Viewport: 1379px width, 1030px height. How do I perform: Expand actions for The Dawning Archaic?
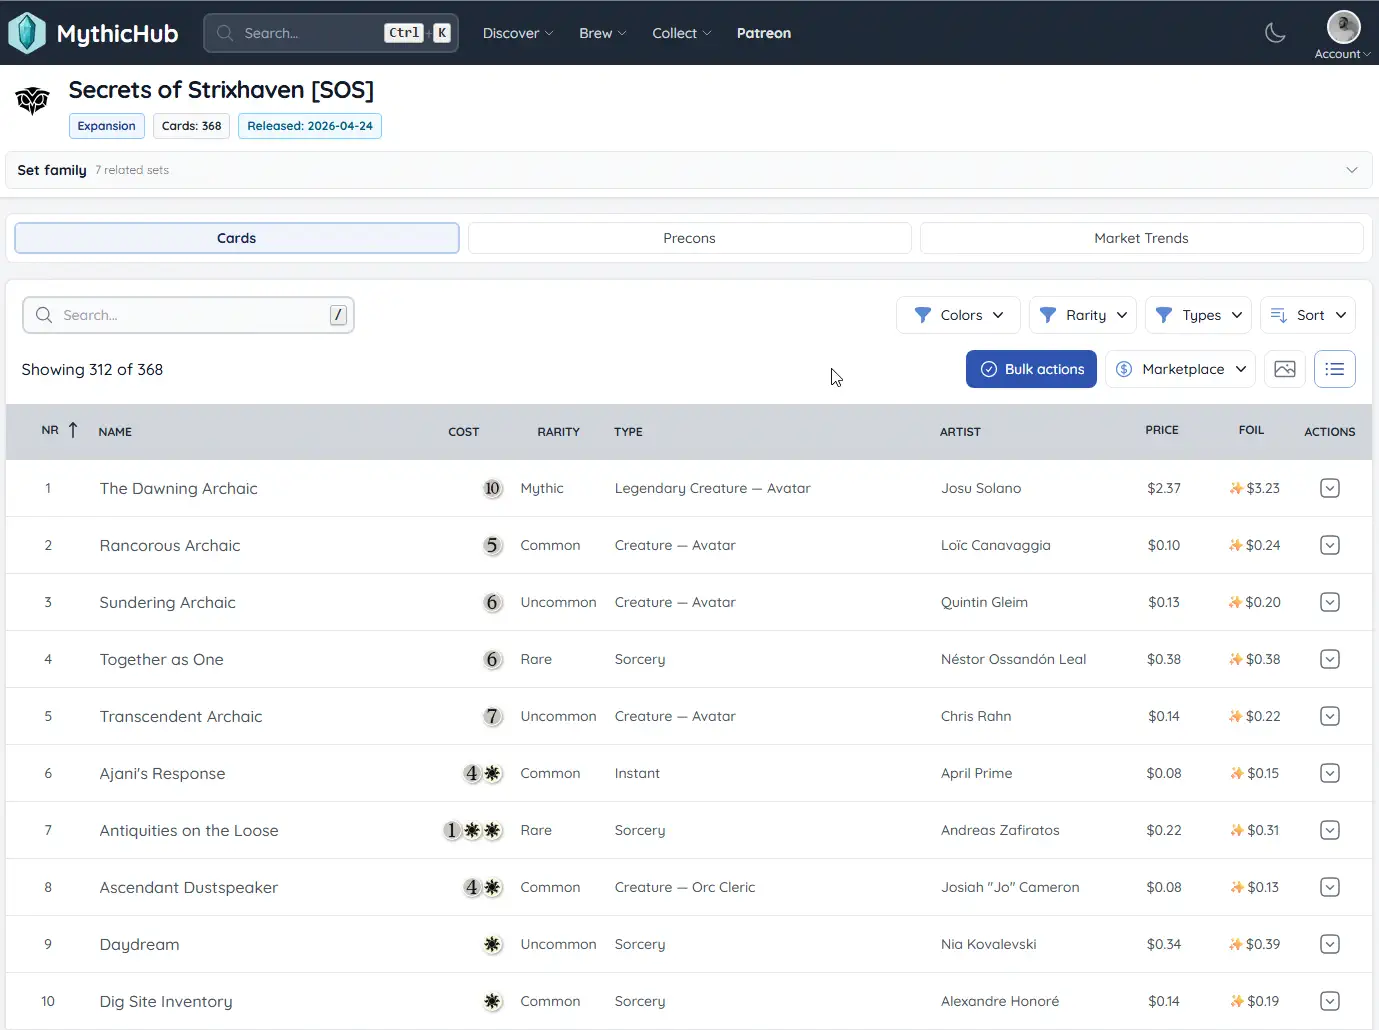click(x=1329, y=488)
